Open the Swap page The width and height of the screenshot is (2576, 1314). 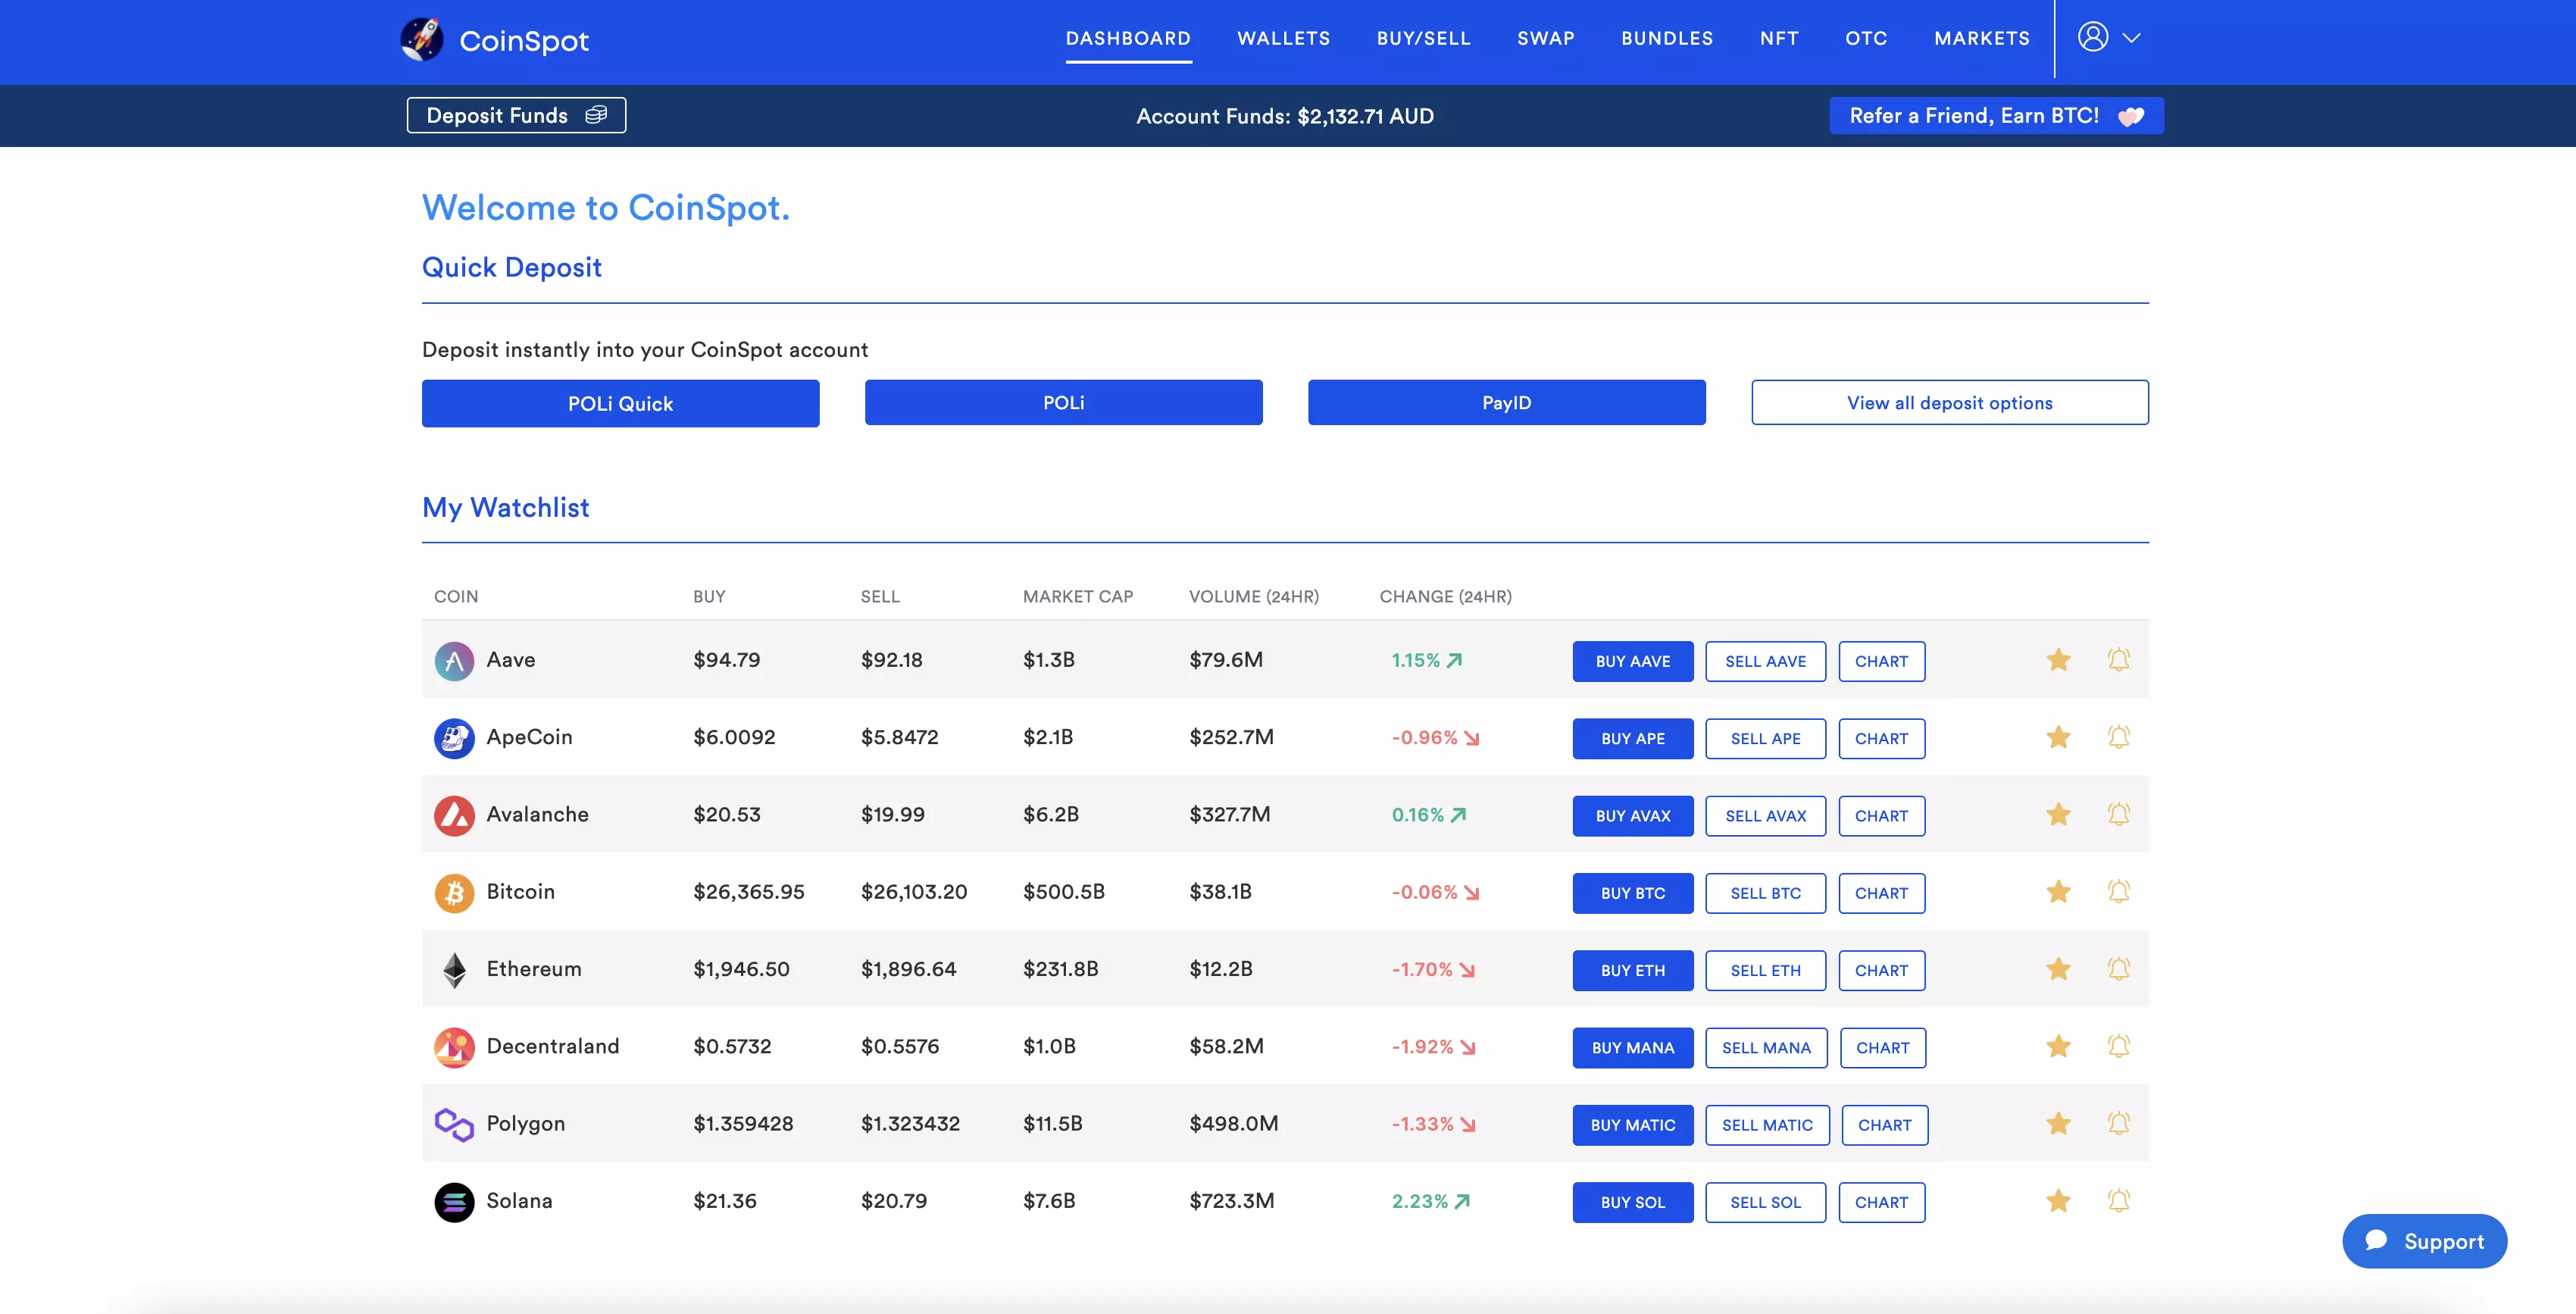[x=1545, y=38]
